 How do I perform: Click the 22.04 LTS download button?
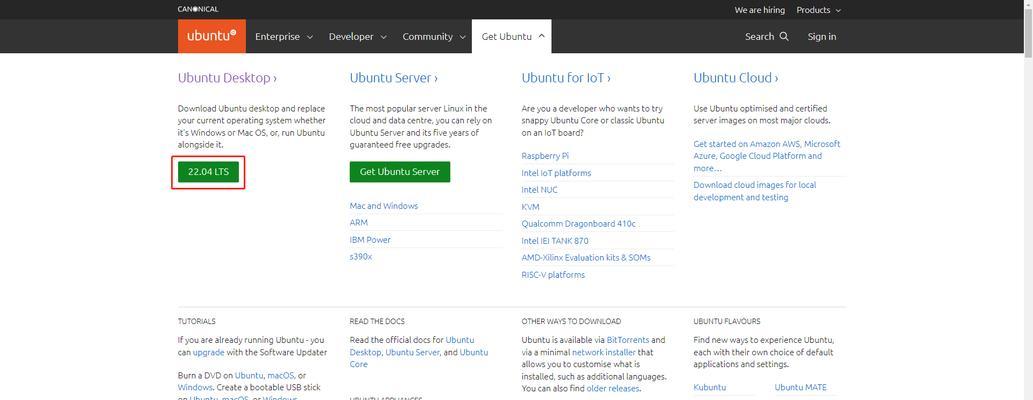click(208, 172)
